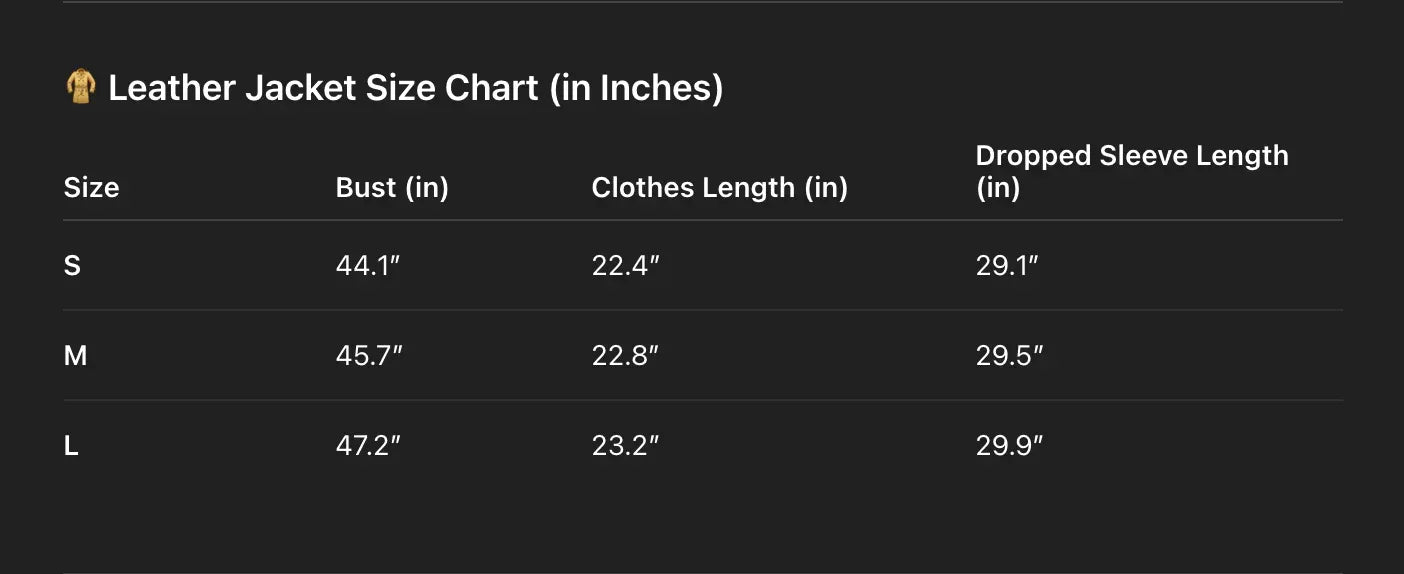Click the Leather Jacket Size Chart heading
This screenshot has width=1404, height=574.
(414, 88)
